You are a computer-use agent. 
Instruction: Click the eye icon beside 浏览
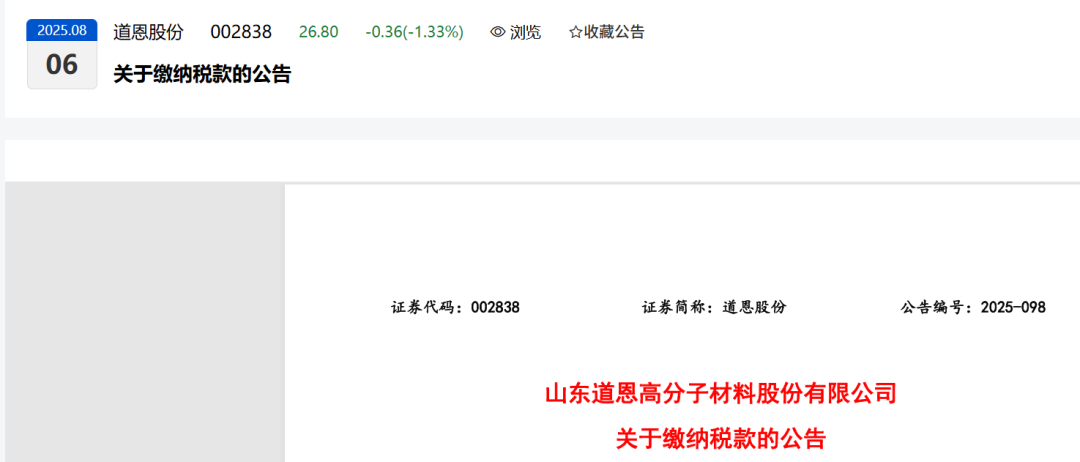497,32
